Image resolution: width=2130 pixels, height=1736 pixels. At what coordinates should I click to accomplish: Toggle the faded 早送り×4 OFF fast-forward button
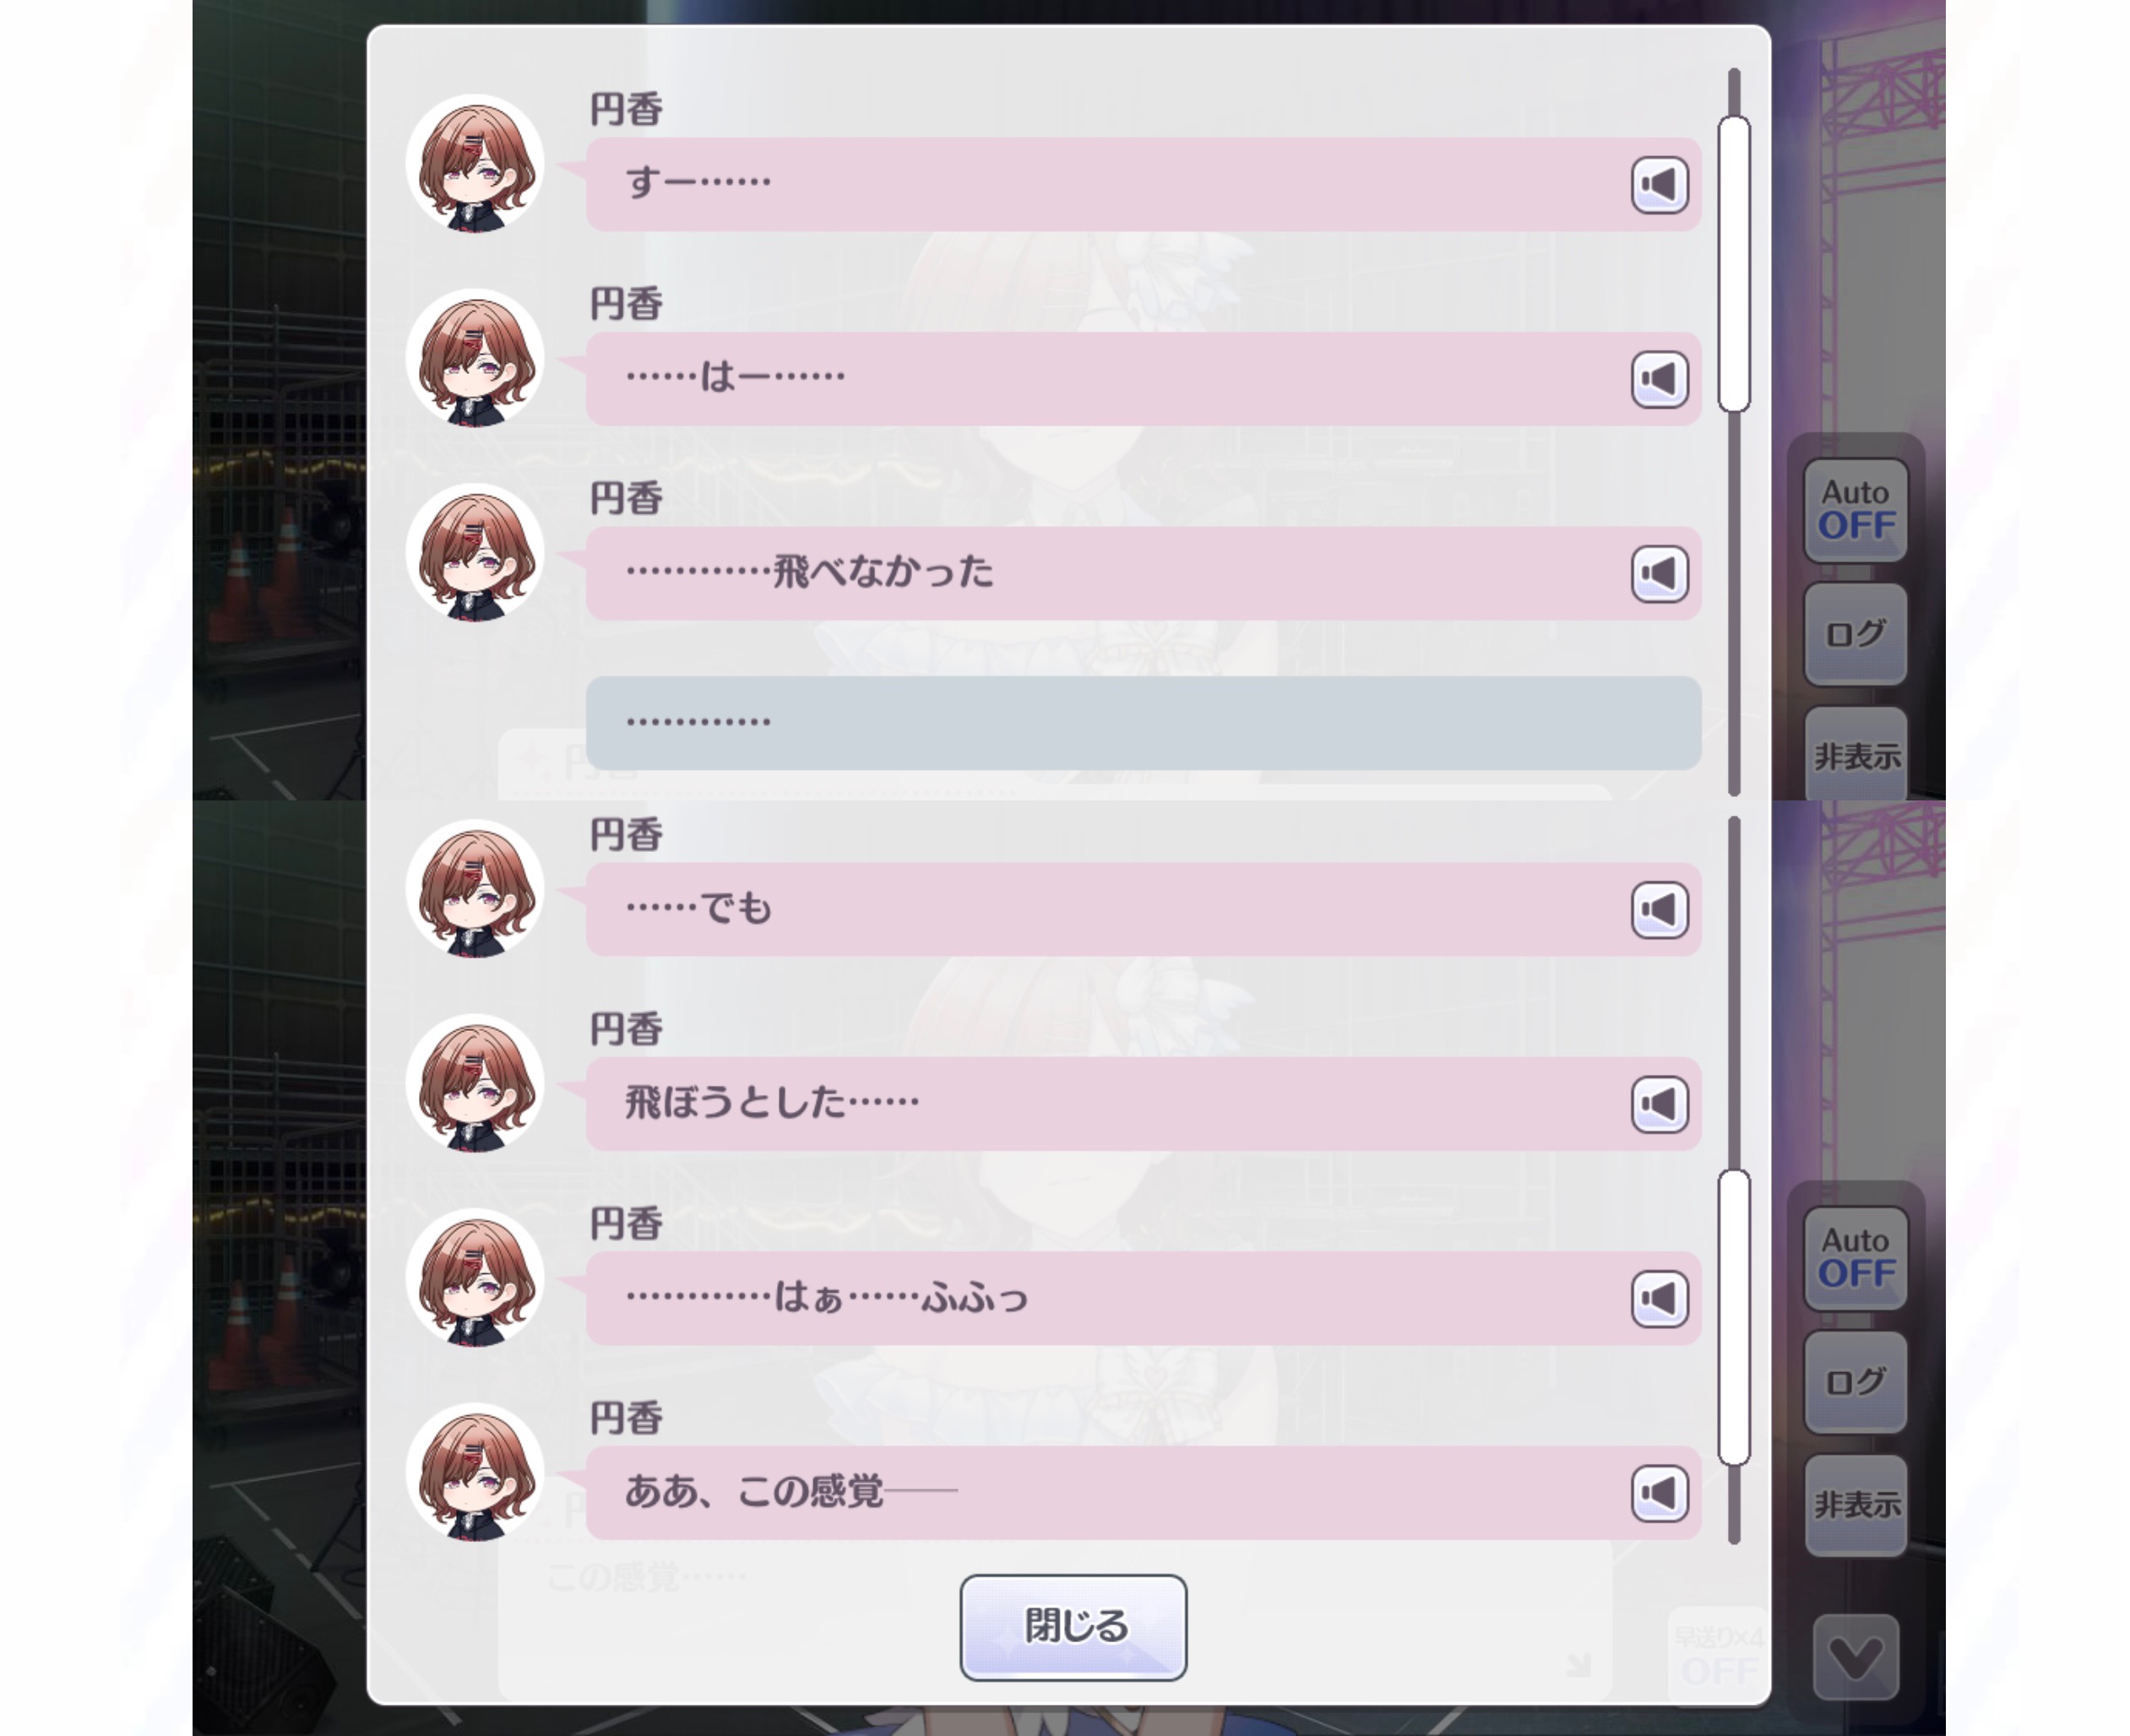[x=1718, y=1655]
